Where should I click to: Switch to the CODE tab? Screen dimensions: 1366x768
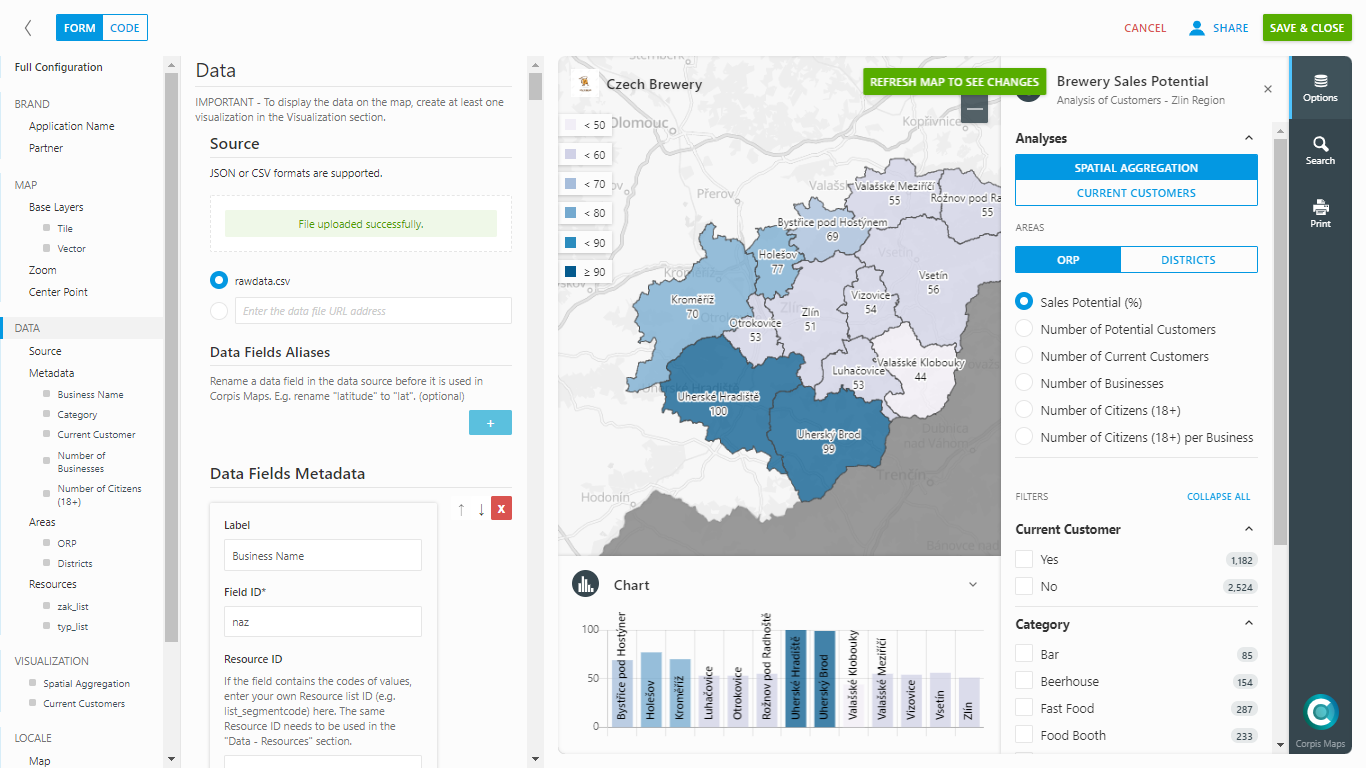125,28
